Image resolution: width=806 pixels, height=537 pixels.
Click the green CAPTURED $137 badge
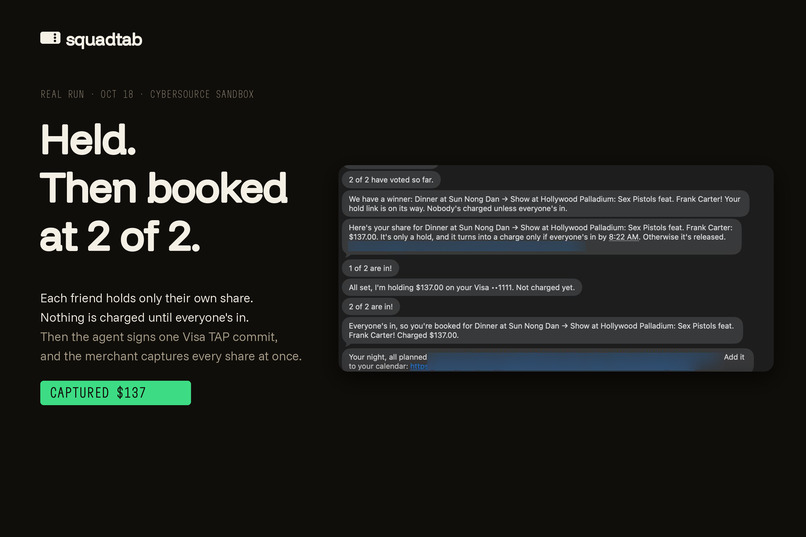tap(116, 393)
